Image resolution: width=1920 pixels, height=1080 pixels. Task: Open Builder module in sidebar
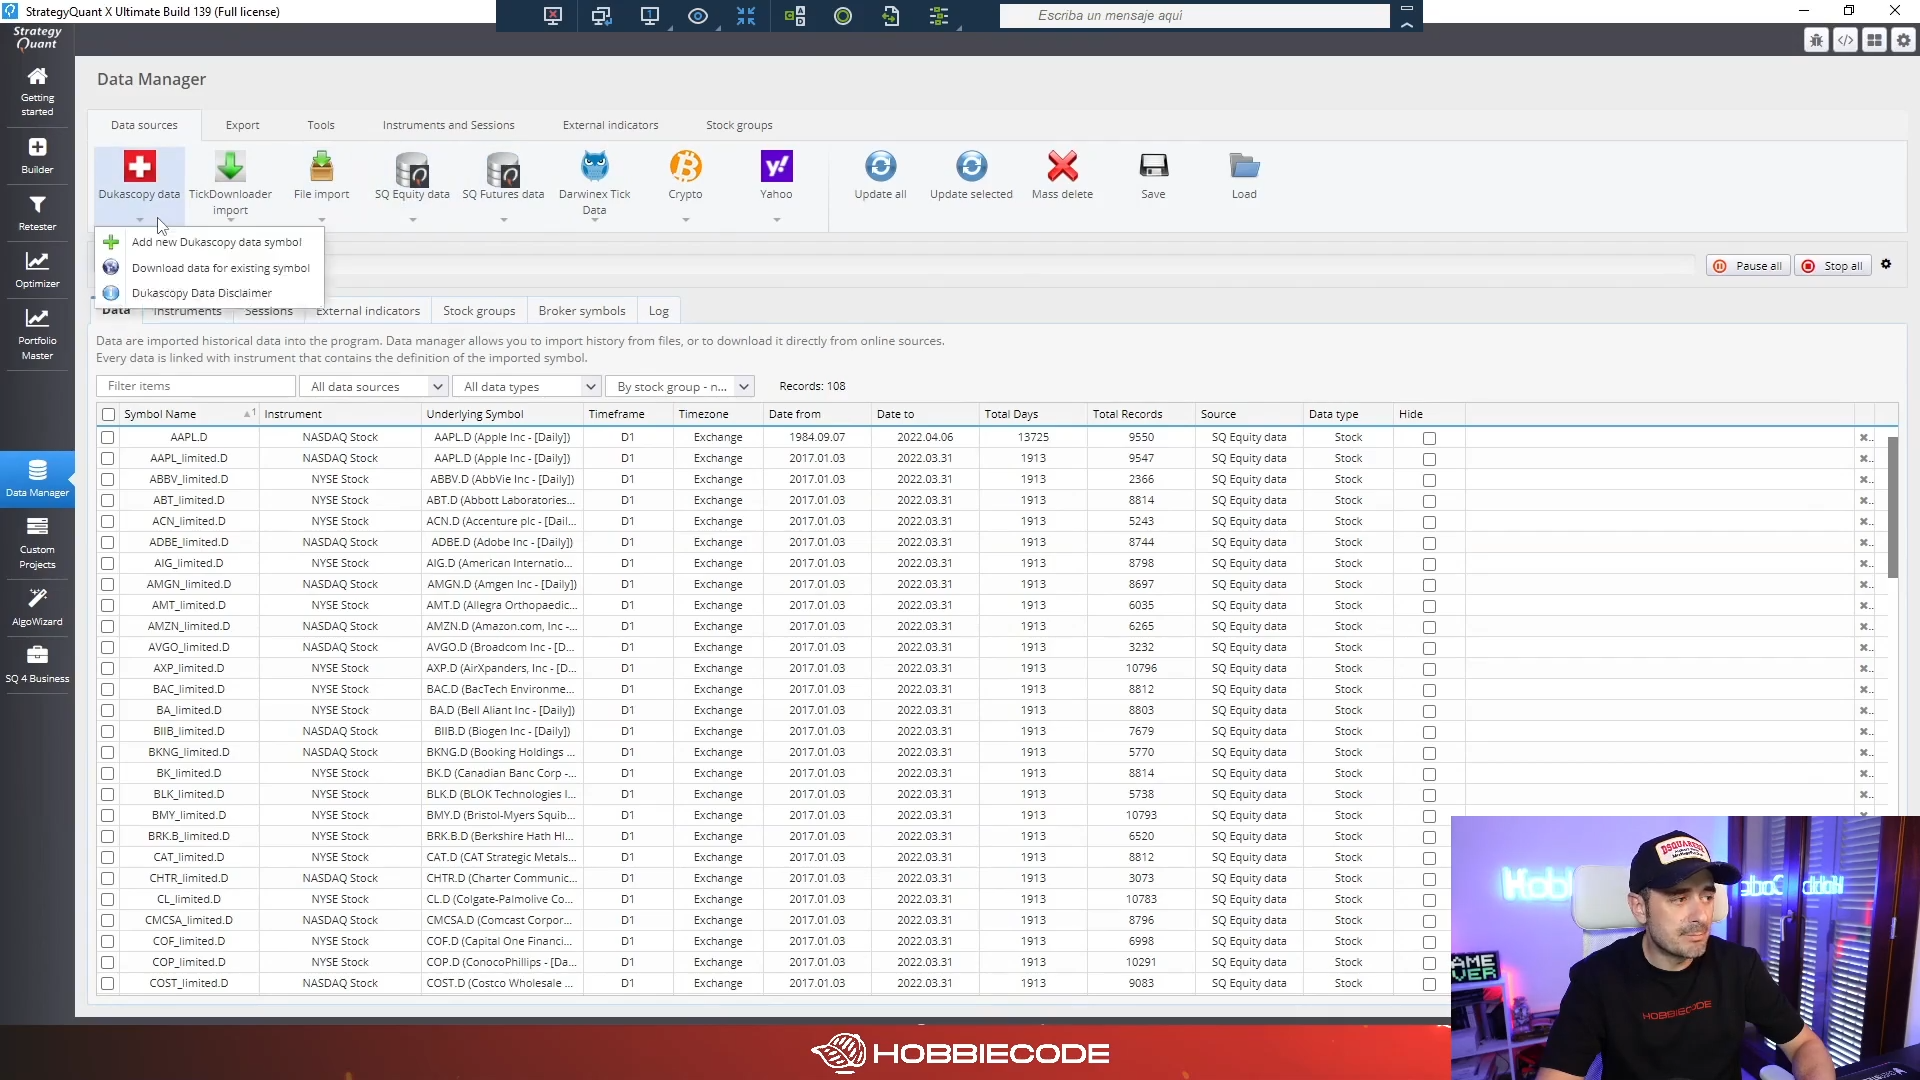click(37, 156)
